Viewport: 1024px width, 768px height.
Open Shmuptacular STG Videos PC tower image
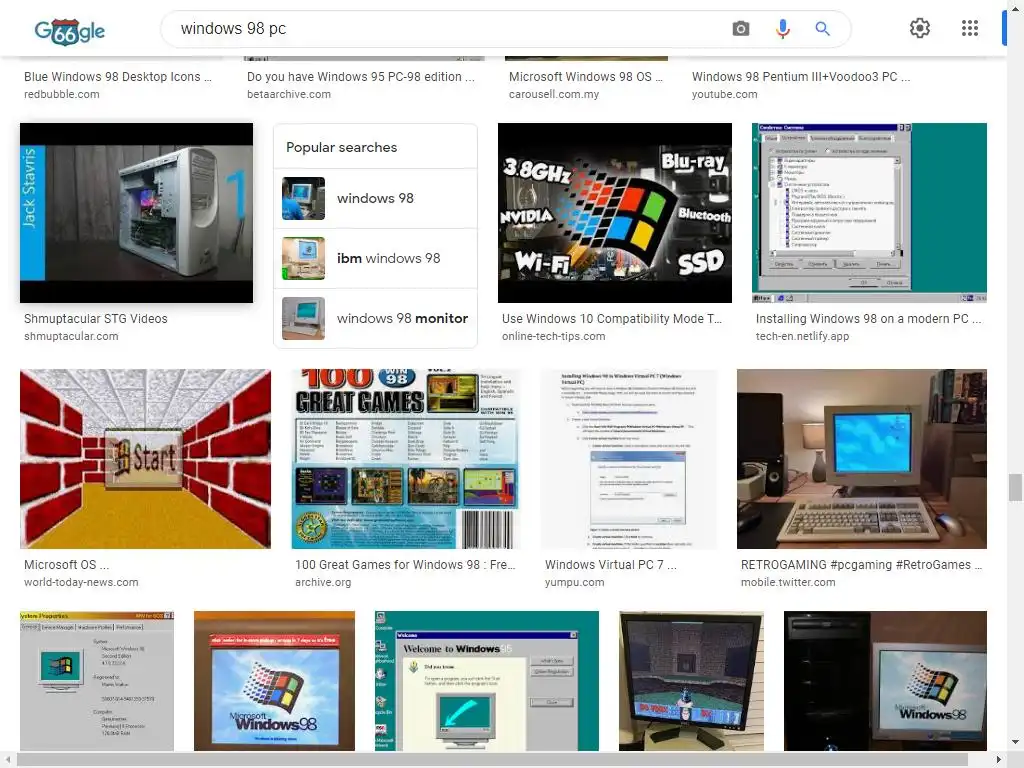pyautogui.click(x=136, y=213)
